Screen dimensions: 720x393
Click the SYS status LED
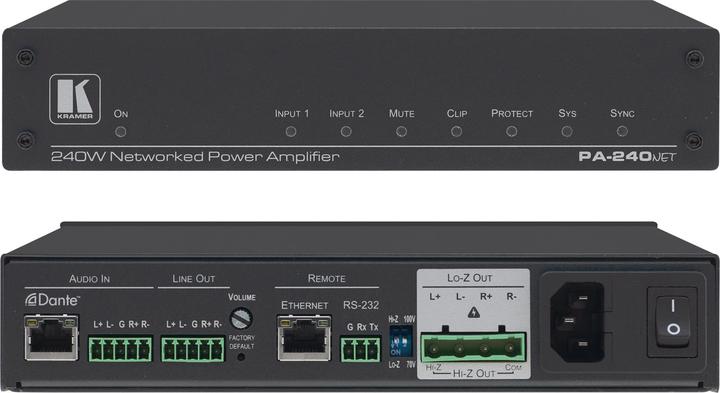(x=567, y=132)
